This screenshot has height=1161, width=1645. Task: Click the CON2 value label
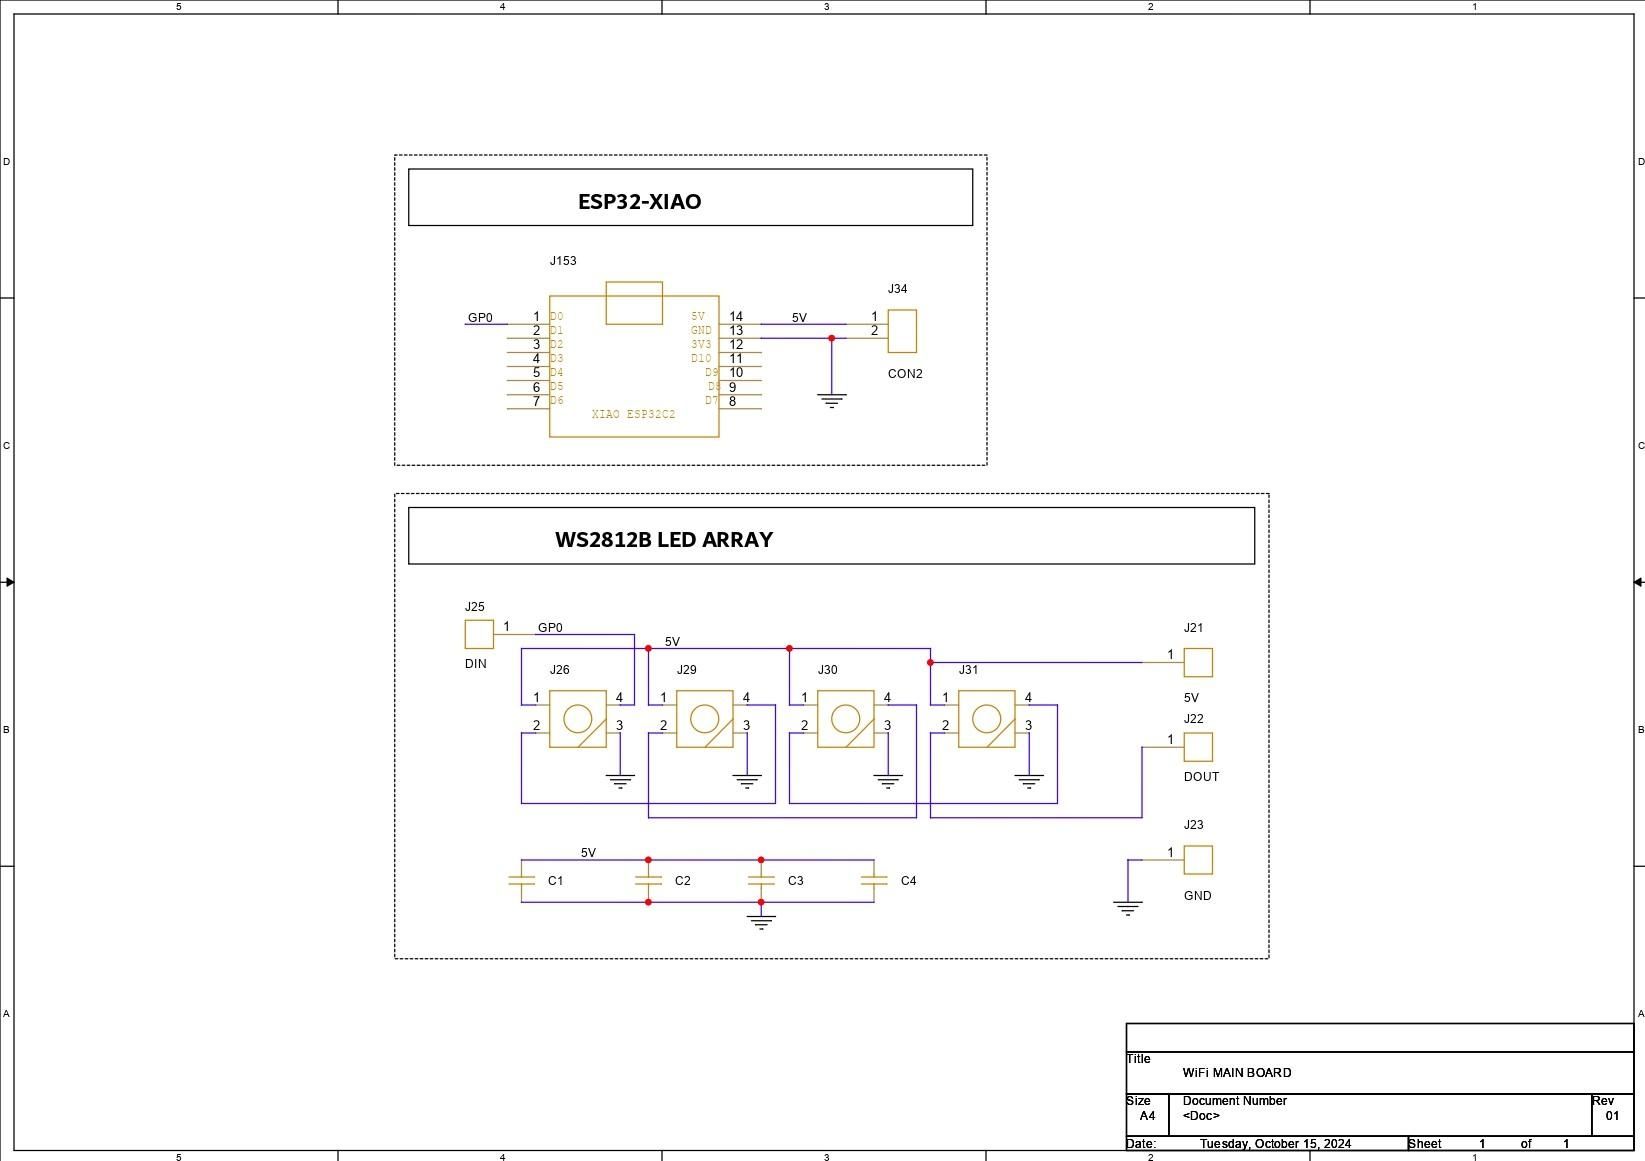905,374
